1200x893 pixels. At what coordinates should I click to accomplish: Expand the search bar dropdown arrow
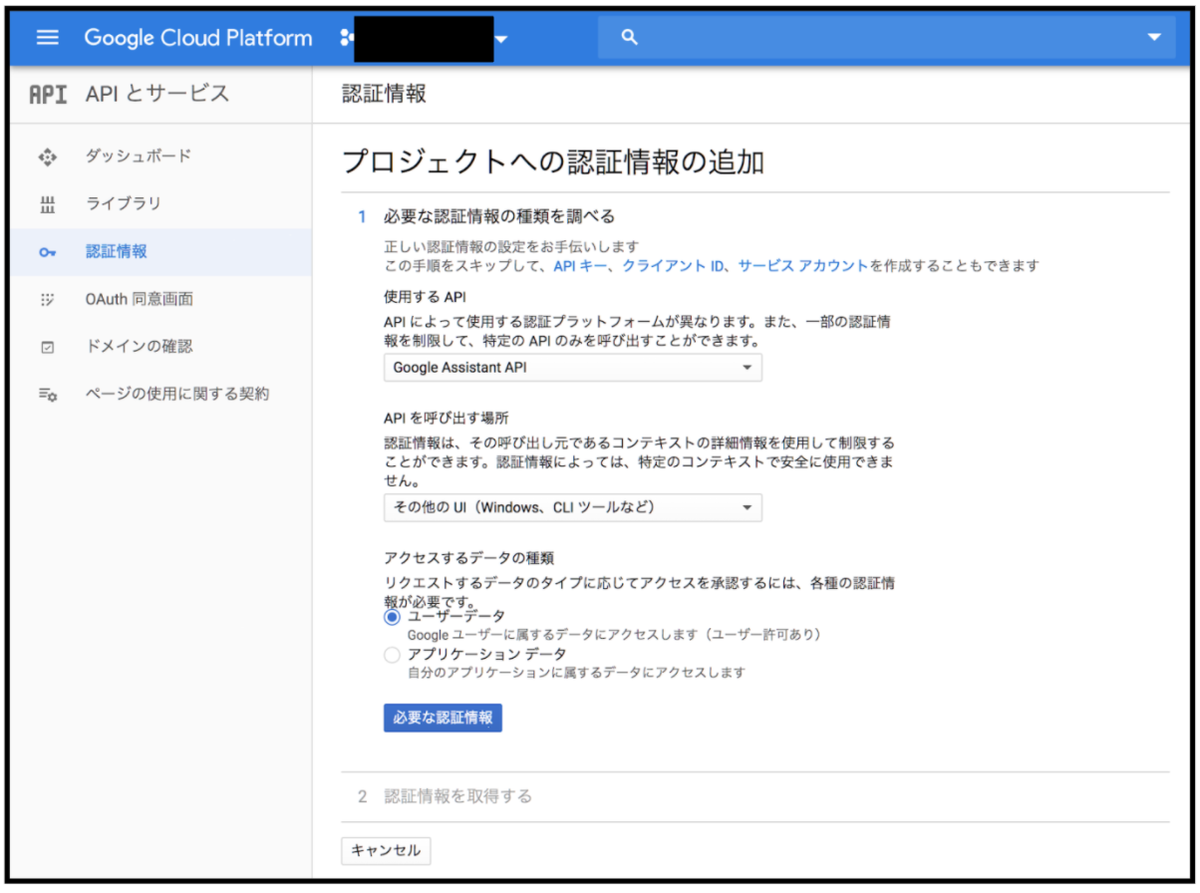(x=1155, y=38)
